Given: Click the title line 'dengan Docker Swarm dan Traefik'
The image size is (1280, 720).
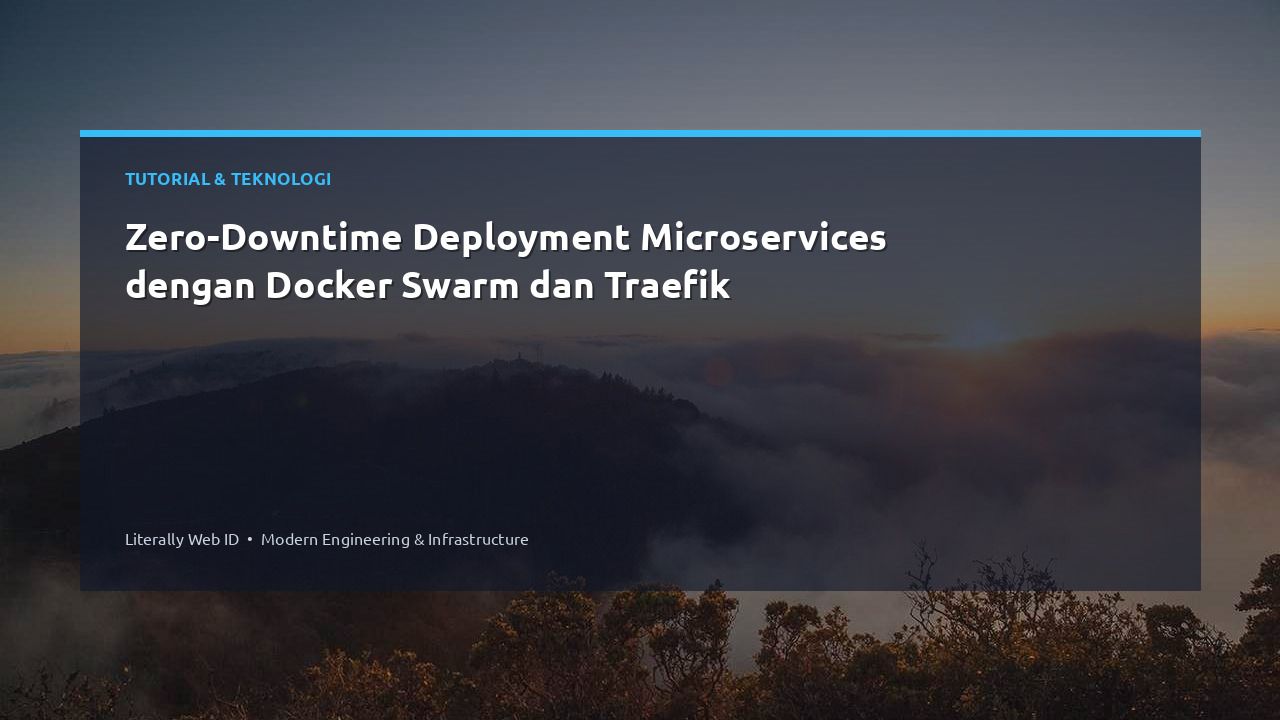Looking at the screenshot, I should tap(428, 286).
